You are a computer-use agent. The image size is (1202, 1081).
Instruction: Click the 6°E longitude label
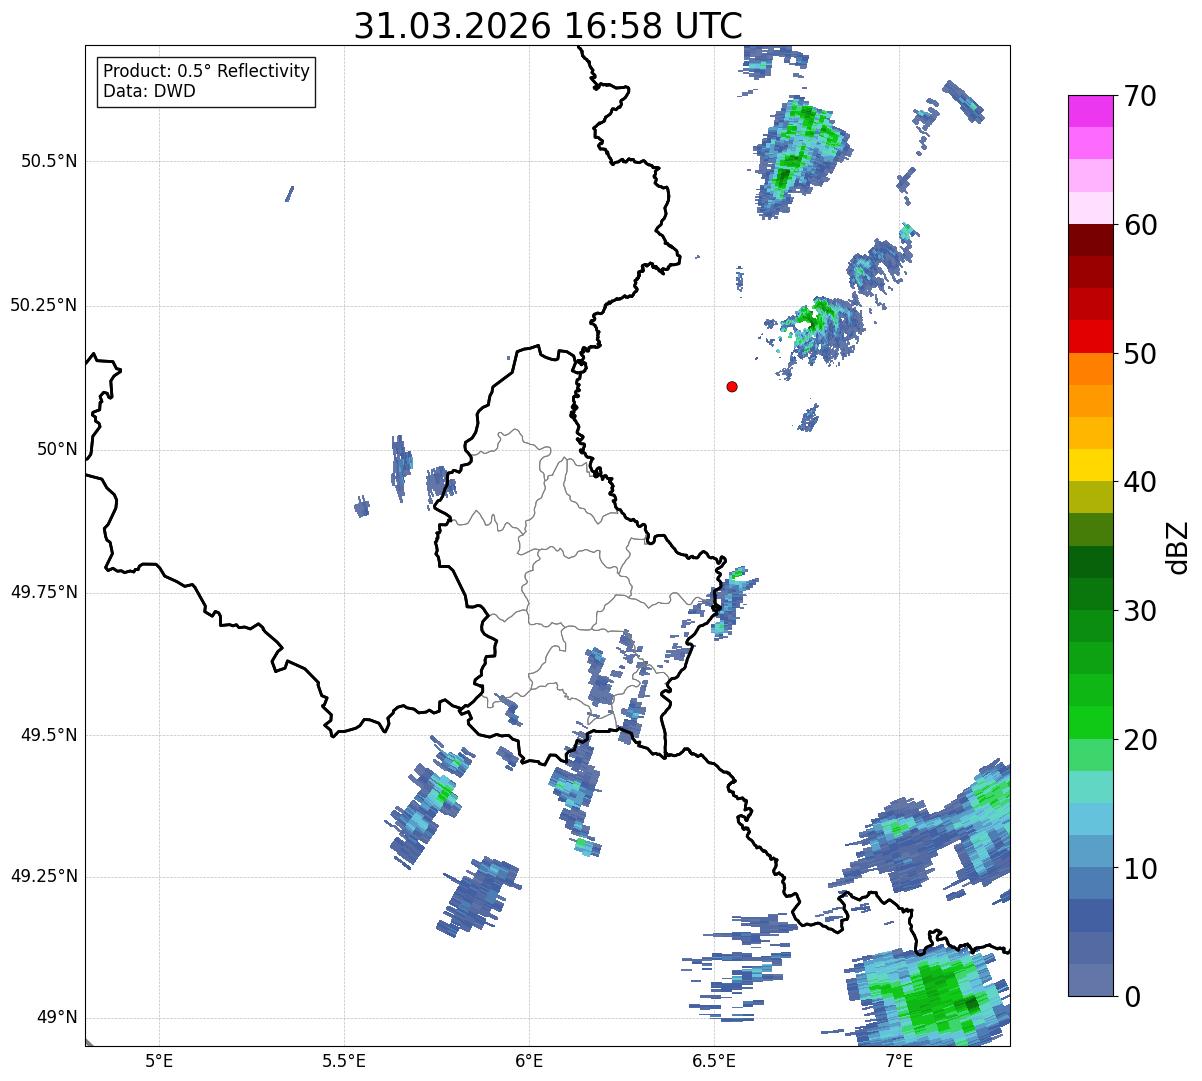(x=529, y=1060)
